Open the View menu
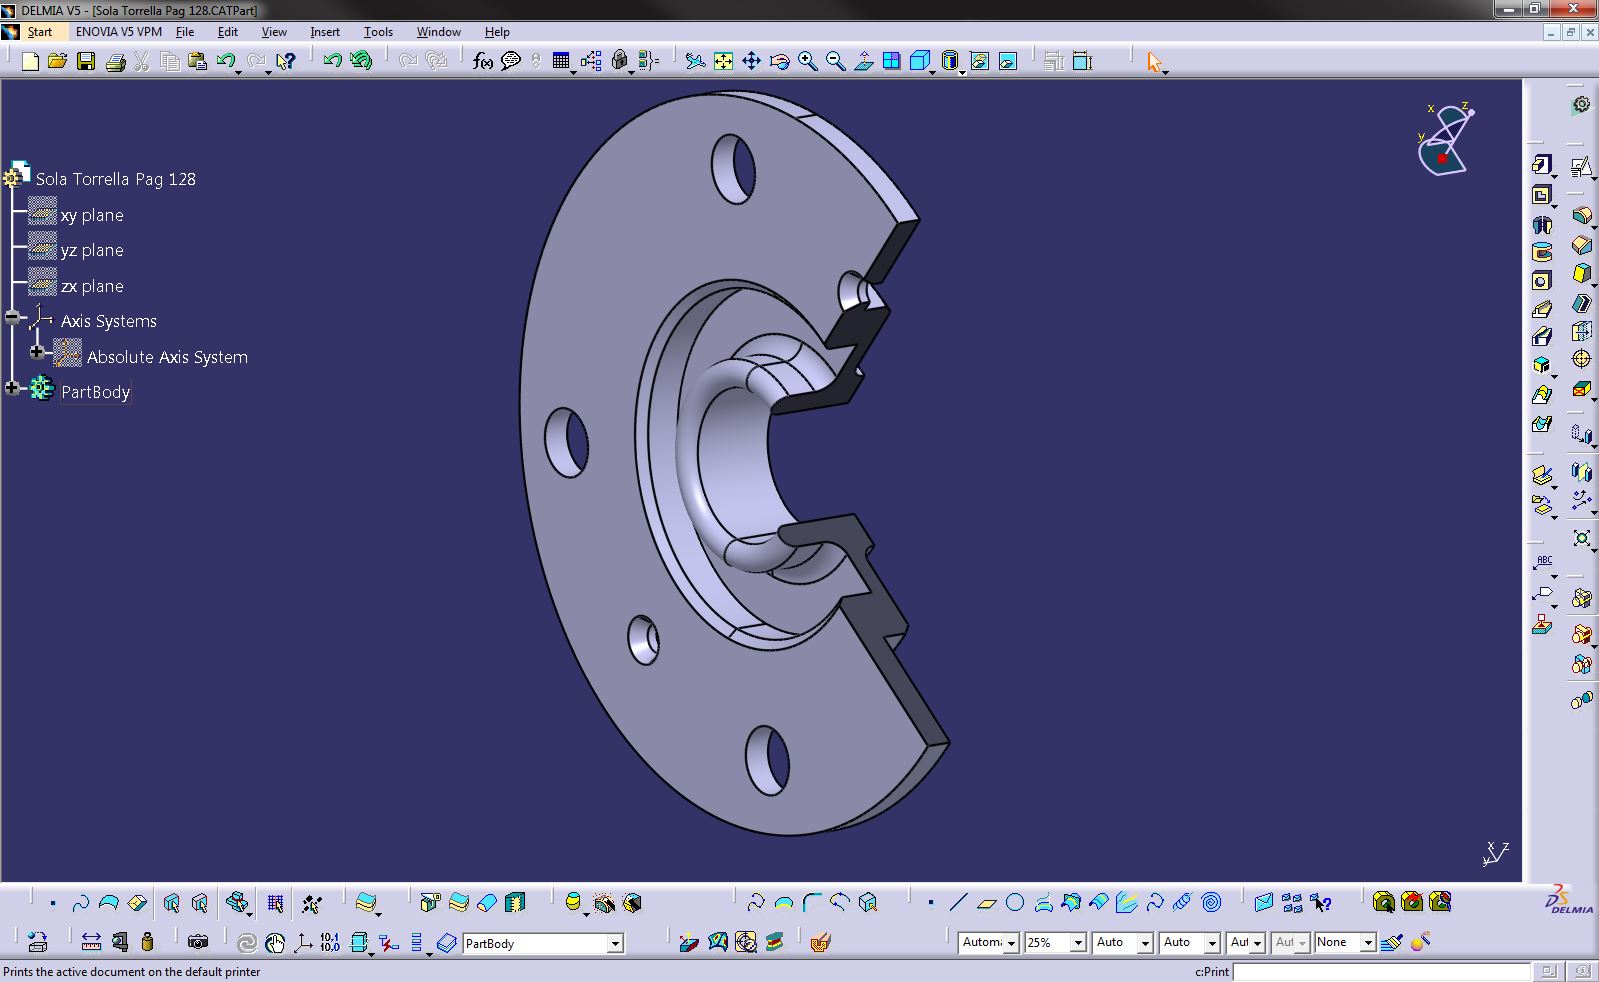The height and width of the screenshot is (982, 1599). 274,32
